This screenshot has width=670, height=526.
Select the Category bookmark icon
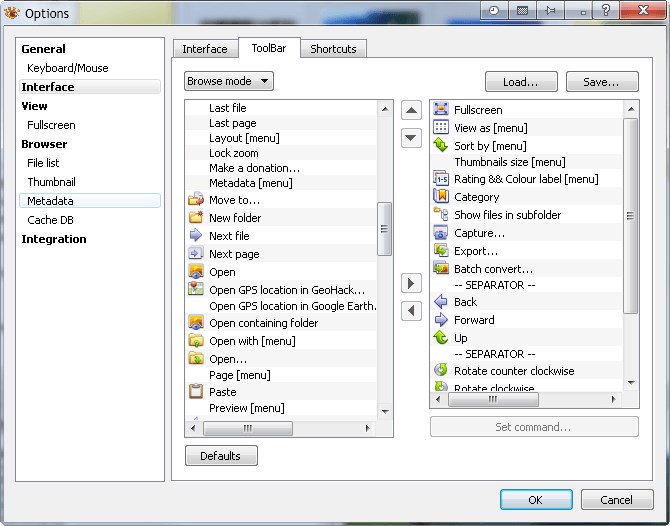[x=441, y=196]
